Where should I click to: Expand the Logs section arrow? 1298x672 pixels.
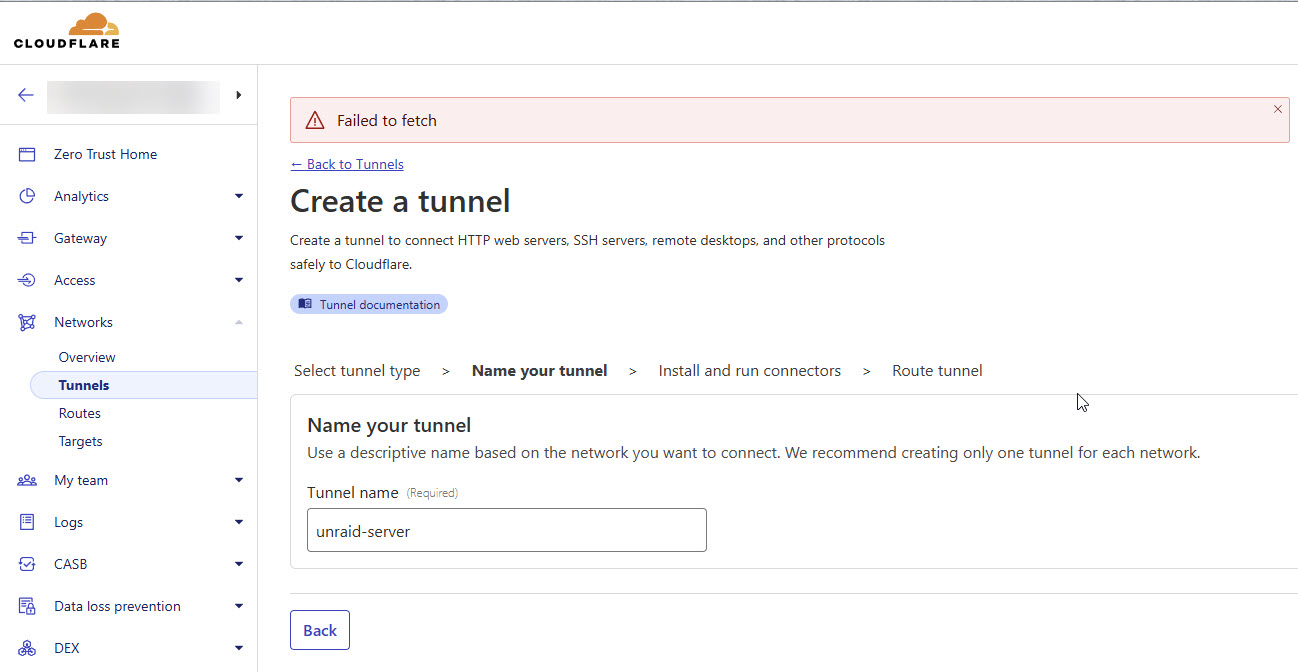pyautogui.click(x=238, y=522)
